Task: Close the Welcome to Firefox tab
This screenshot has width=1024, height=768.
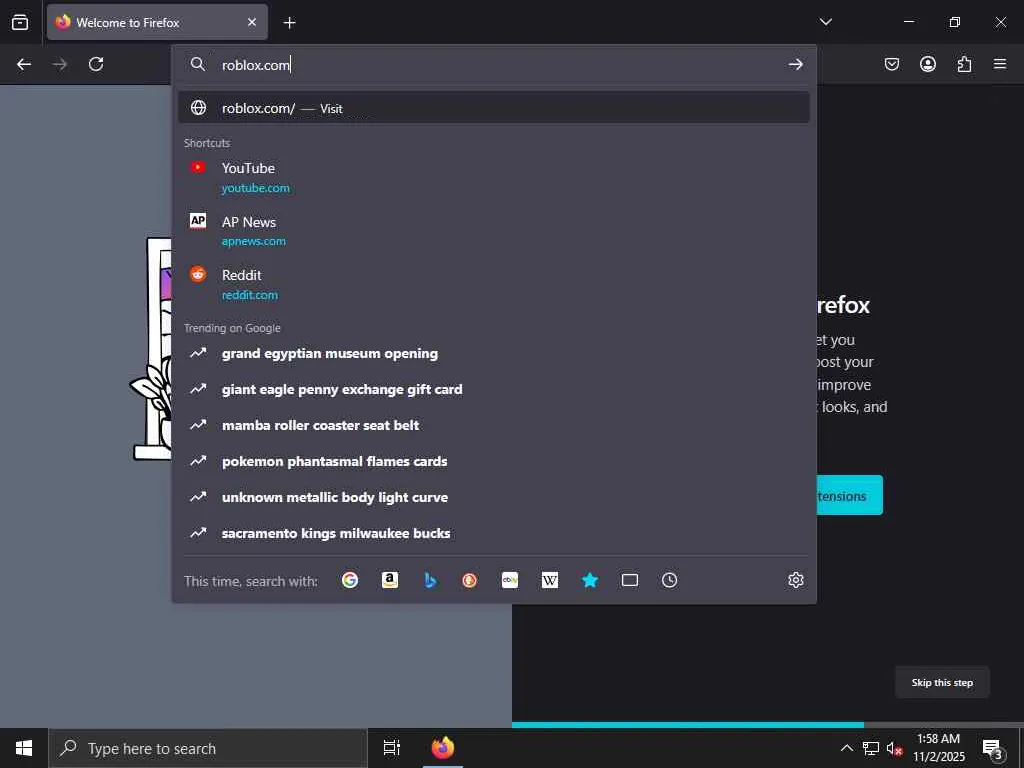Action: pos(252,22)
